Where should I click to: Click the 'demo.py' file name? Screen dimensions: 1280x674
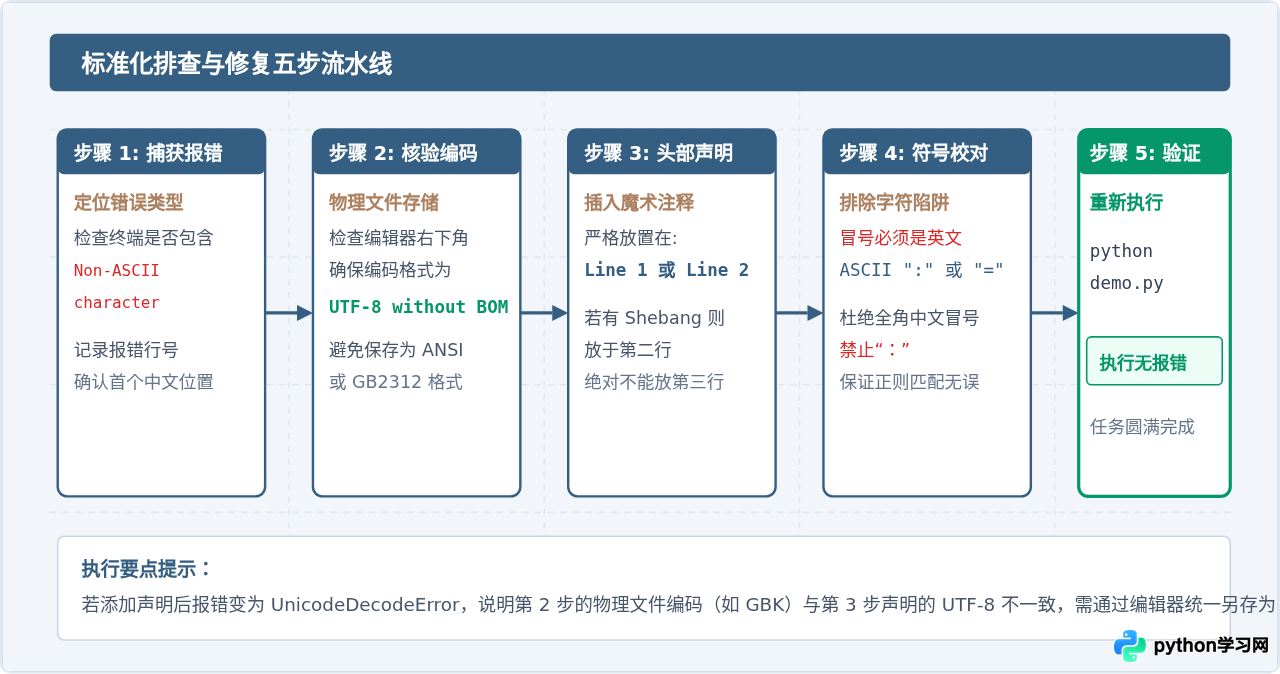[x=1127, y=283]
